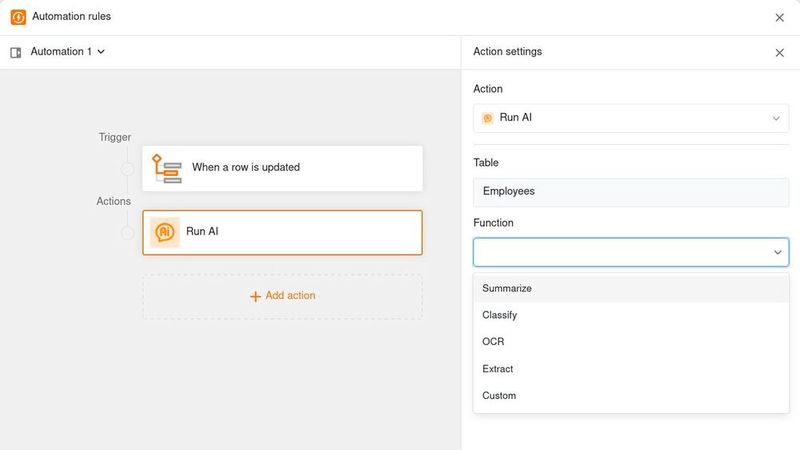
Task: Collapse the Function dropdown arrow
Action: [x=777, y=253]
